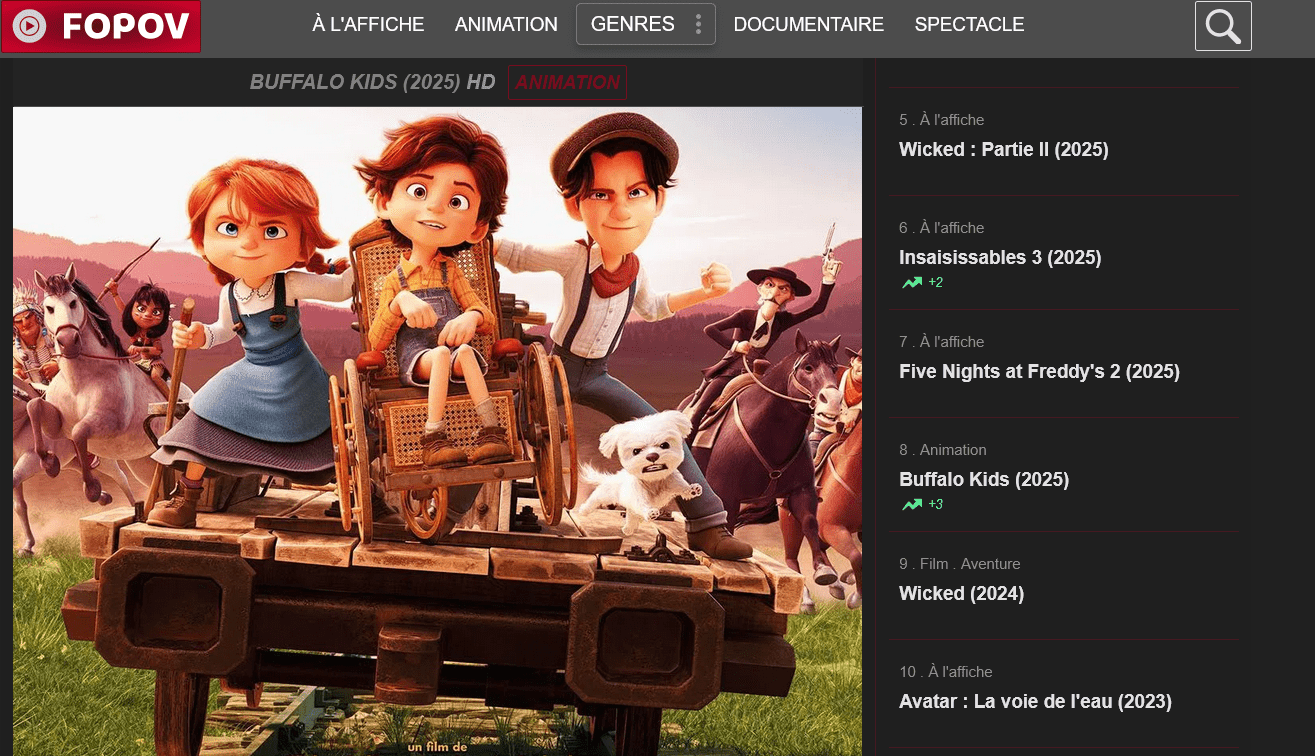The height and width of the screenshot is (756, 1315).
Task: Select Avatar : La voie de l'eau (2023)
Action: 1035,702
